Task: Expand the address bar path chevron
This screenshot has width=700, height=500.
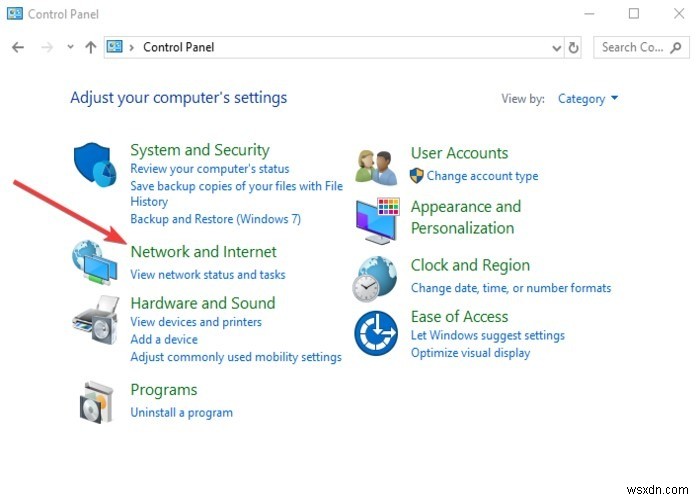Action: 131,47
